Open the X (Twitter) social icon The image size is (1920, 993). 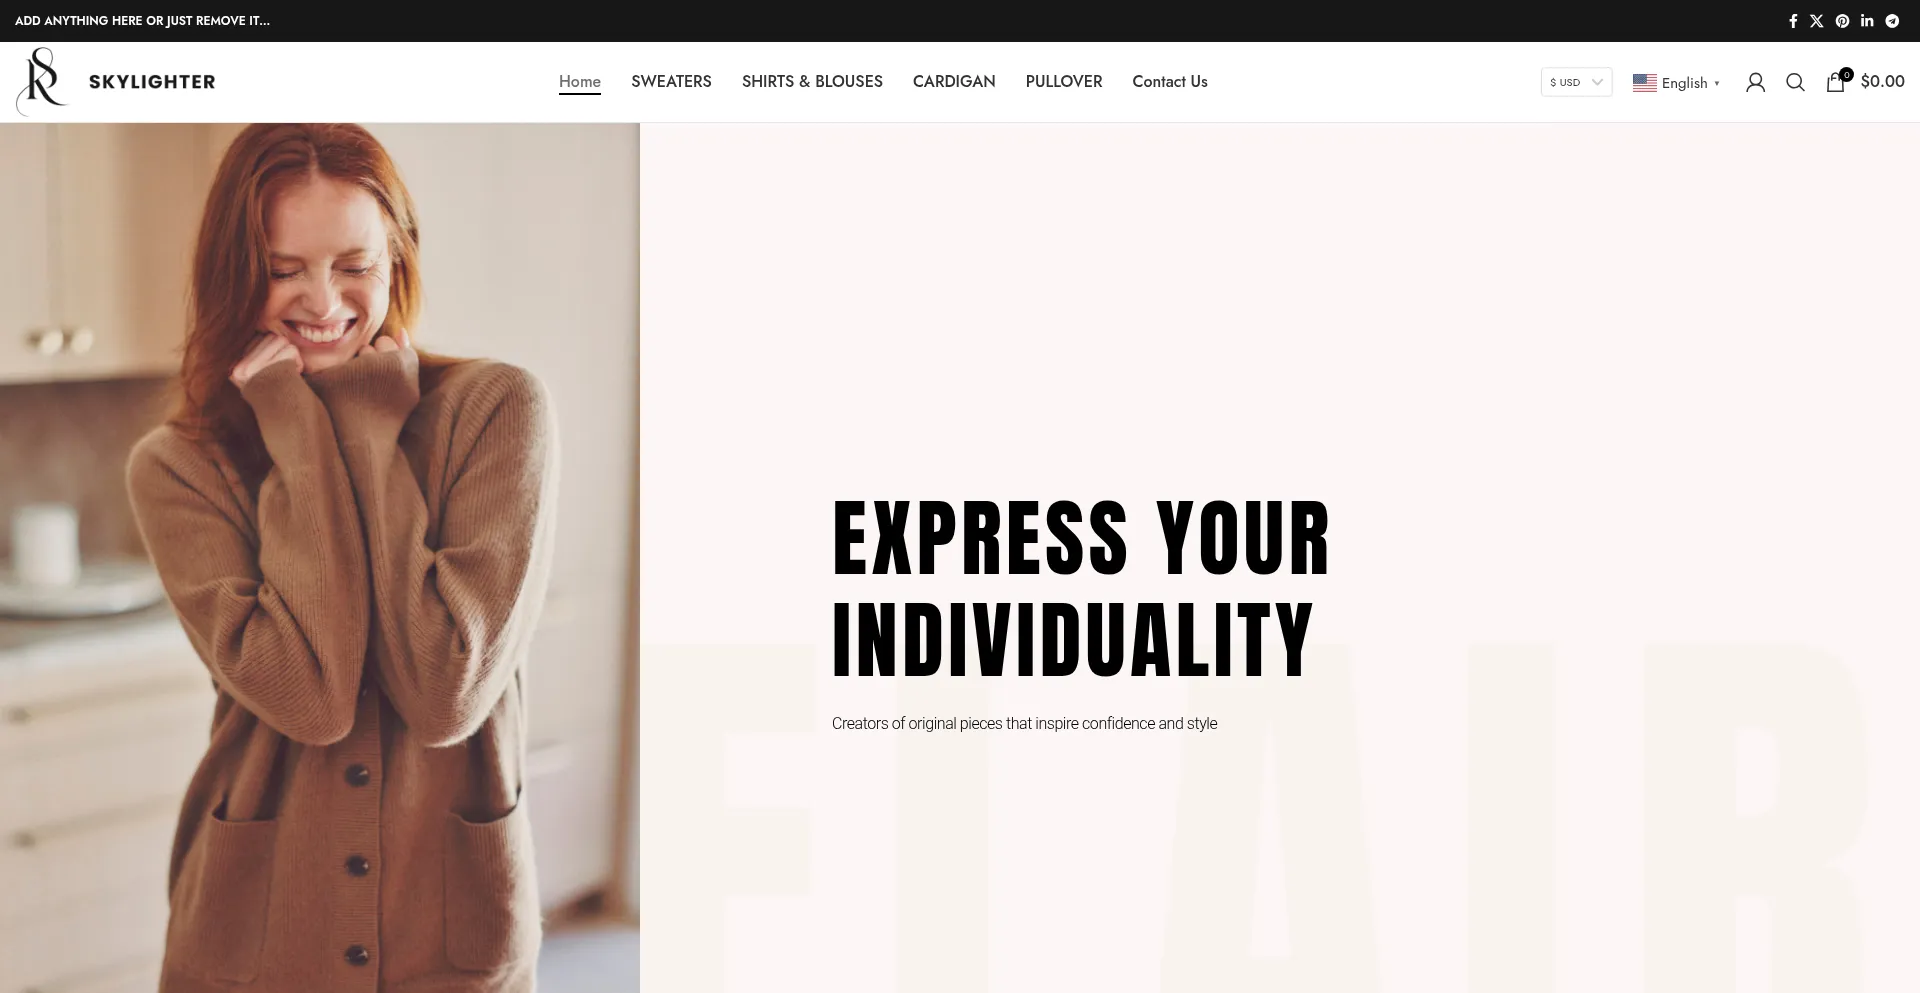point(1817,21)
